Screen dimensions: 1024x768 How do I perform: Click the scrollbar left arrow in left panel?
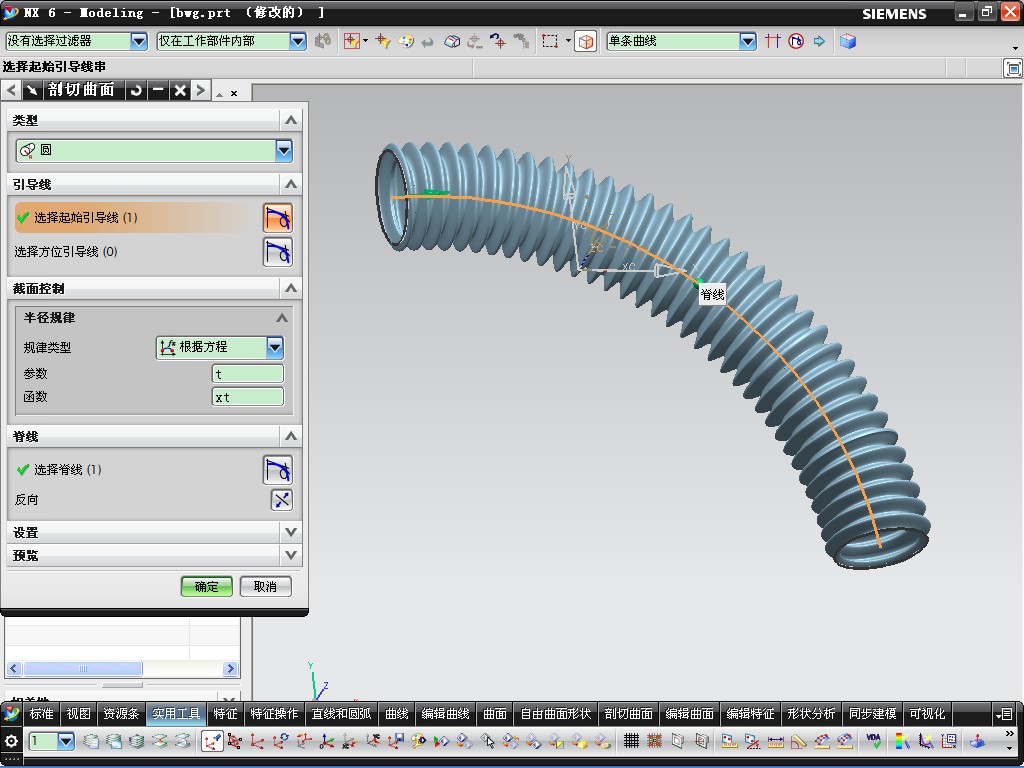pos(14,669)
